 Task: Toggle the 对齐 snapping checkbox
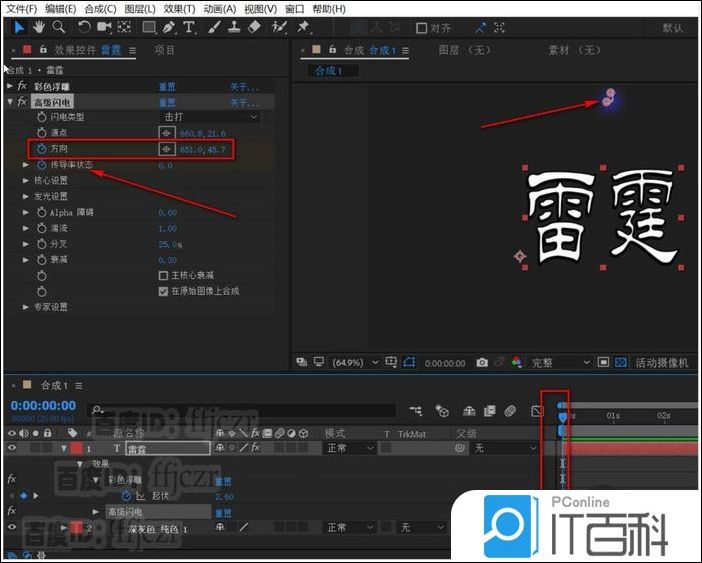[x=422, y=28]
